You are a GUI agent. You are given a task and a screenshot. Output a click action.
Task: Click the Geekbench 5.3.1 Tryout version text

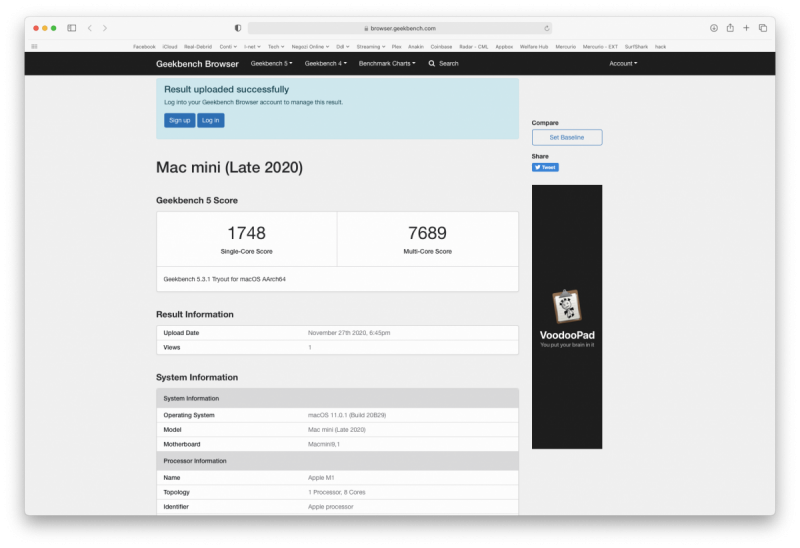224,279
